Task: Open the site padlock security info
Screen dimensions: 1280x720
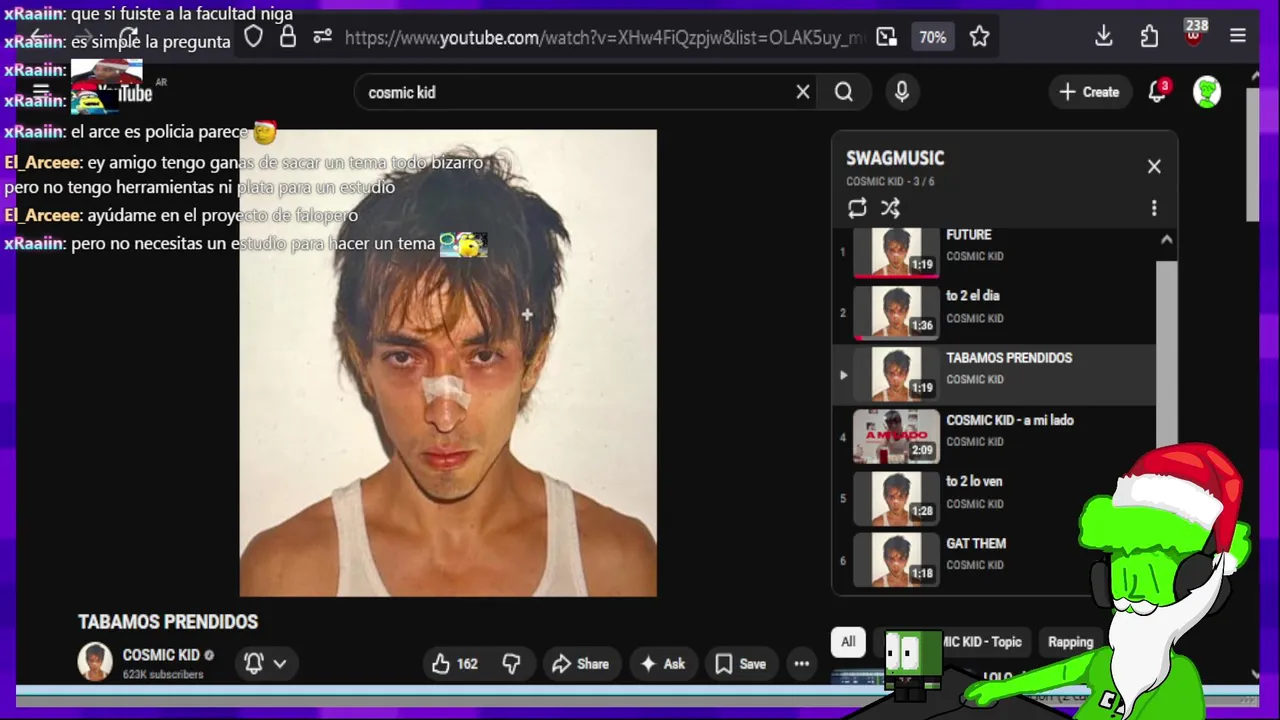Action: pyautogui.click(x=288, y=37)
